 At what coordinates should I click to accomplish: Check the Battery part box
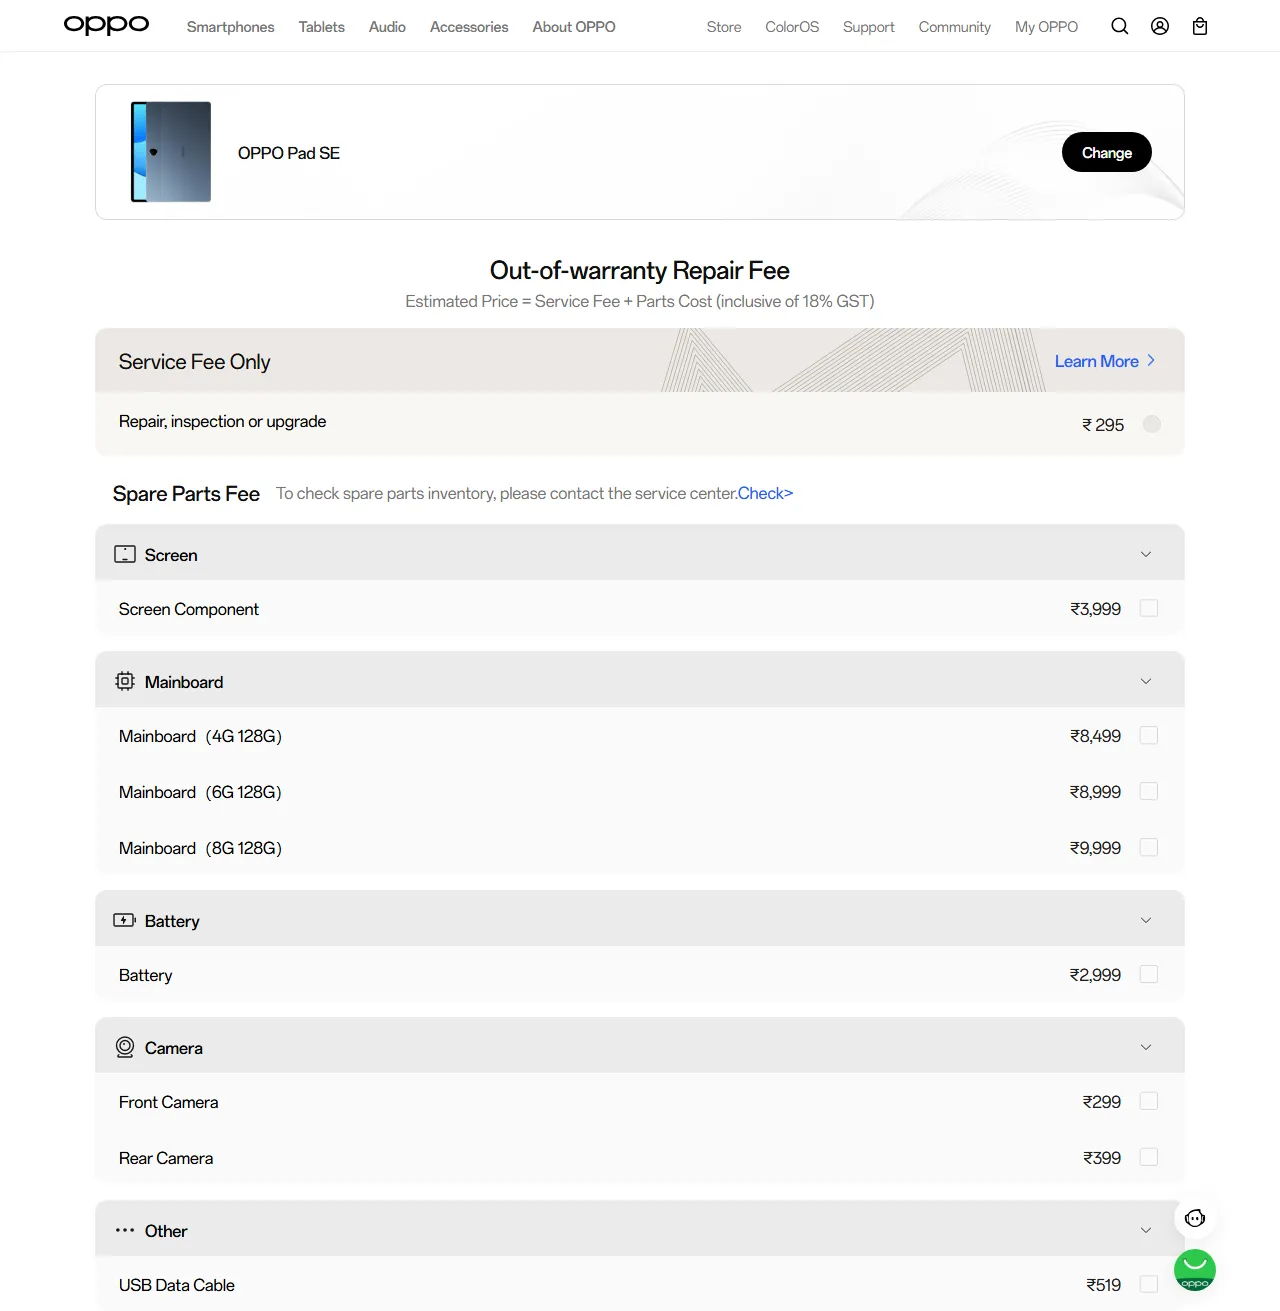[1149, 974]
